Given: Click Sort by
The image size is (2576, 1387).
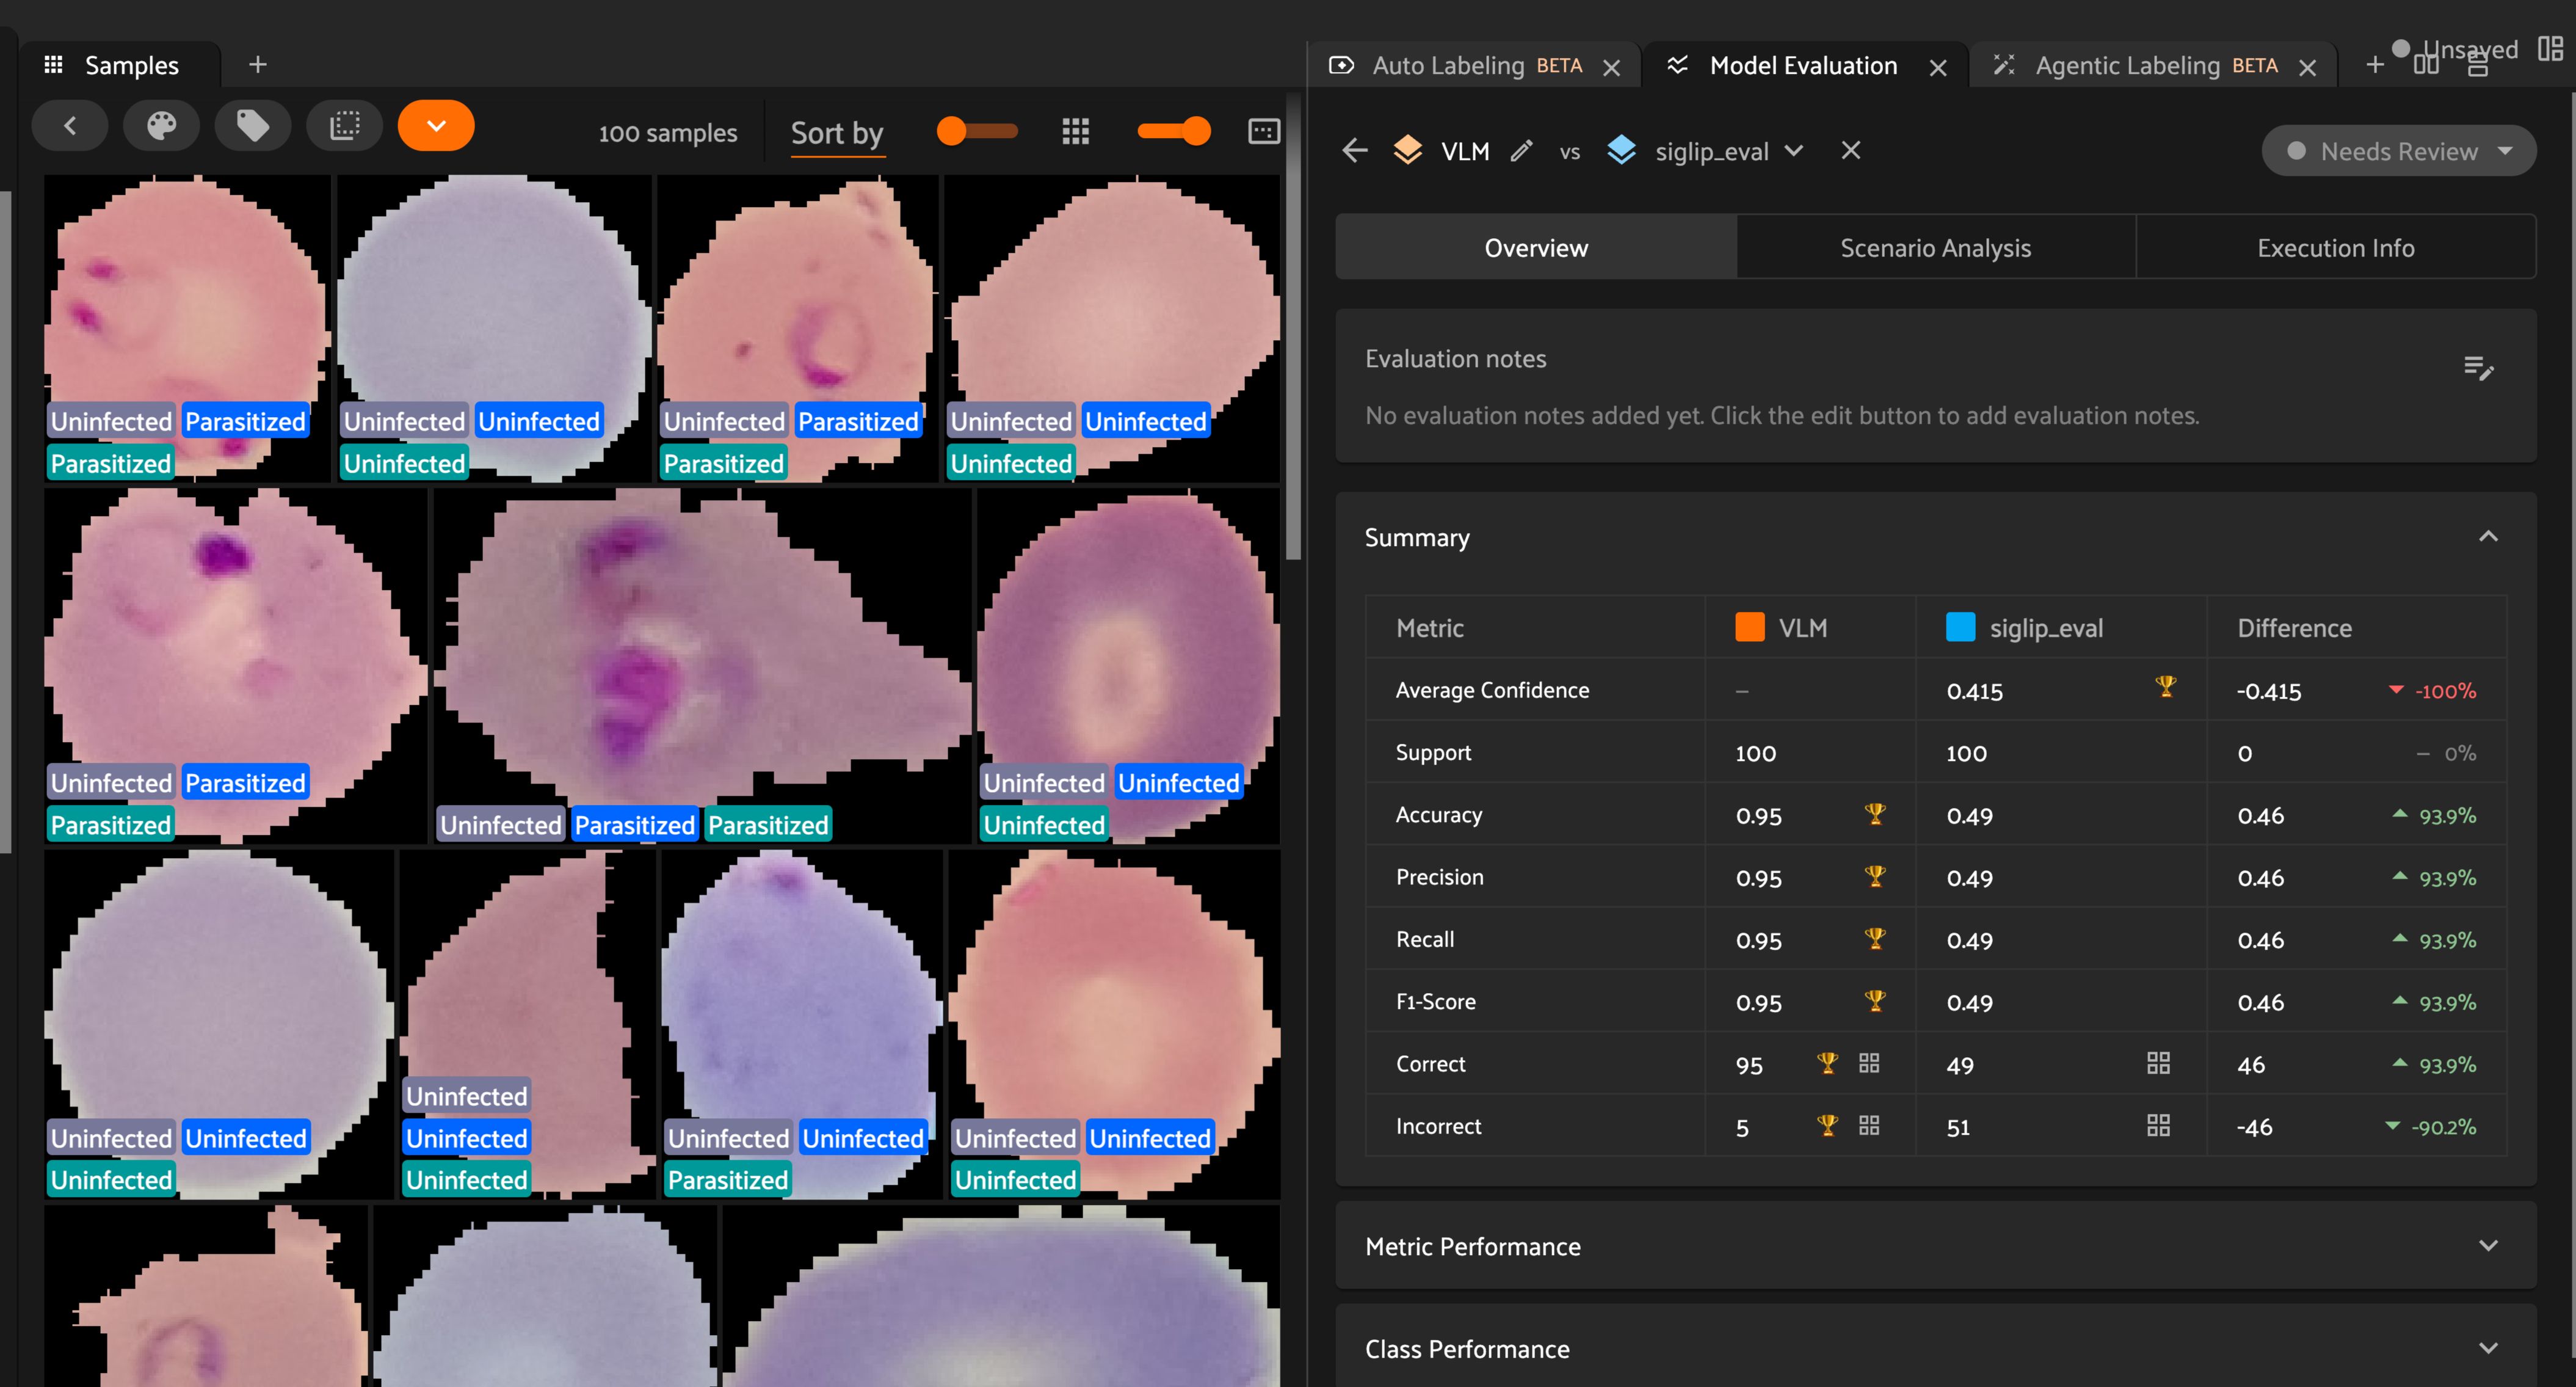Looking at the screenshot, I should 837,133.
